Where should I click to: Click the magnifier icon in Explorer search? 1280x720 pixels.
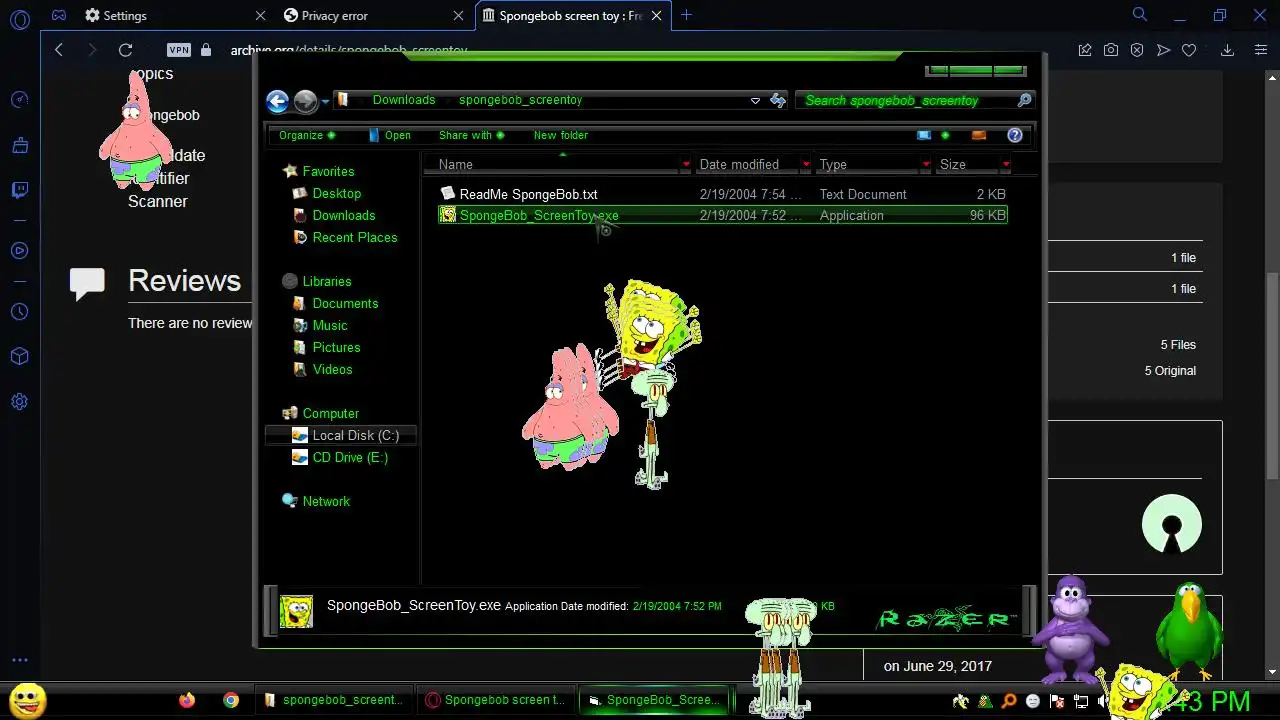[x=1024, y=100]
